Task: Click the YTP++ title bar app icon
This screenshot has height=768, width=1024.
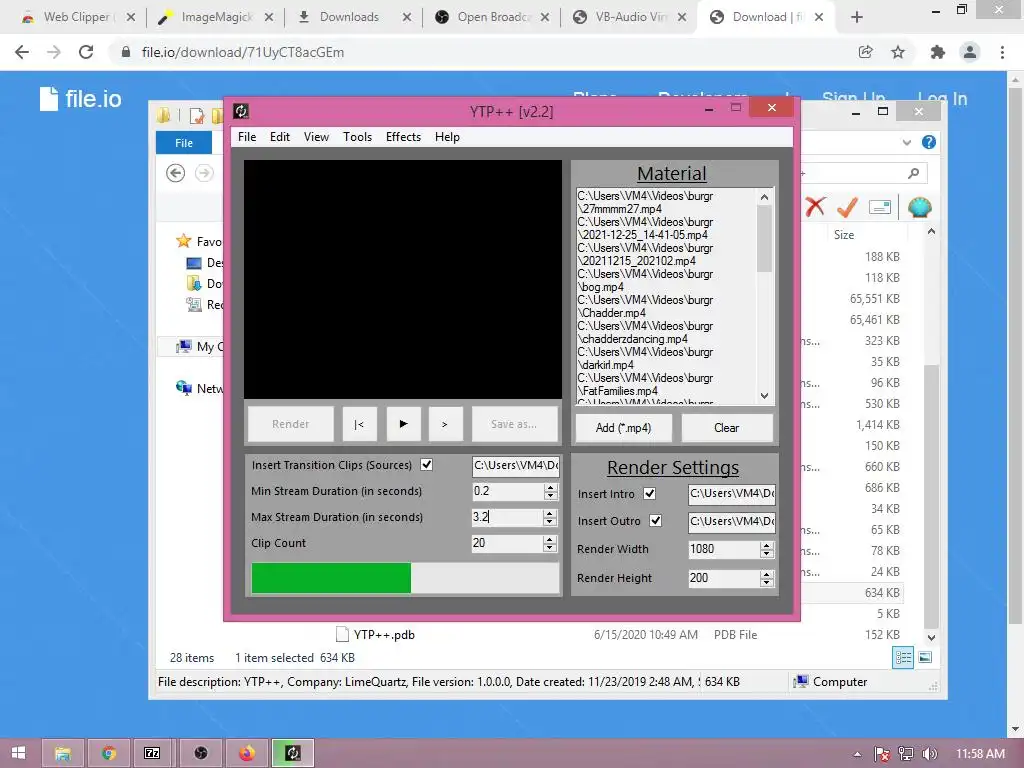Action: pos(241,111)
